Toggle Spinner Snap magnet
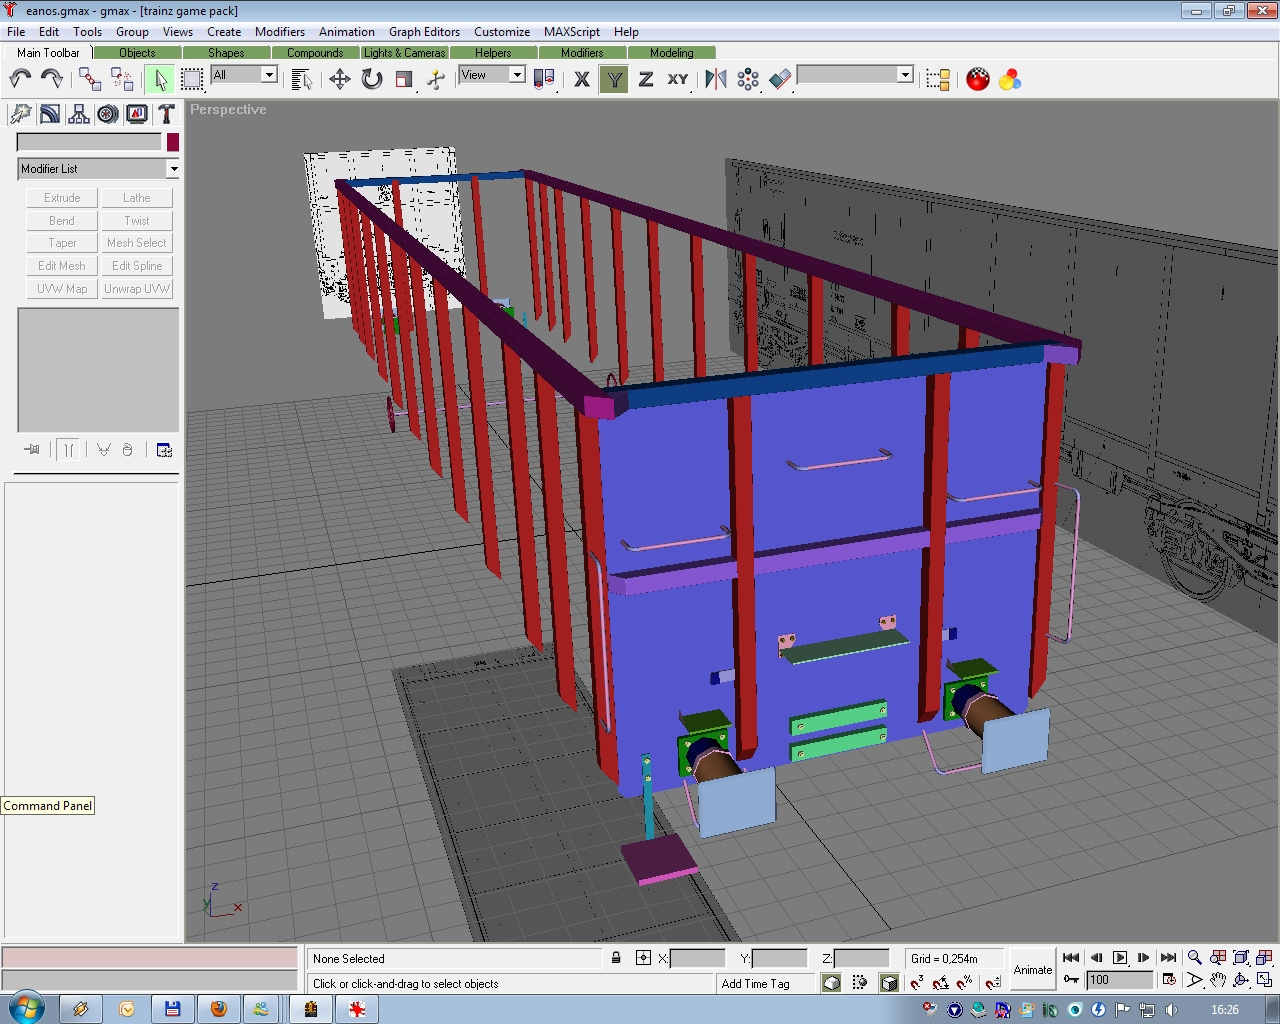This screenshot has height=1024, width=1280. point(992,983)
